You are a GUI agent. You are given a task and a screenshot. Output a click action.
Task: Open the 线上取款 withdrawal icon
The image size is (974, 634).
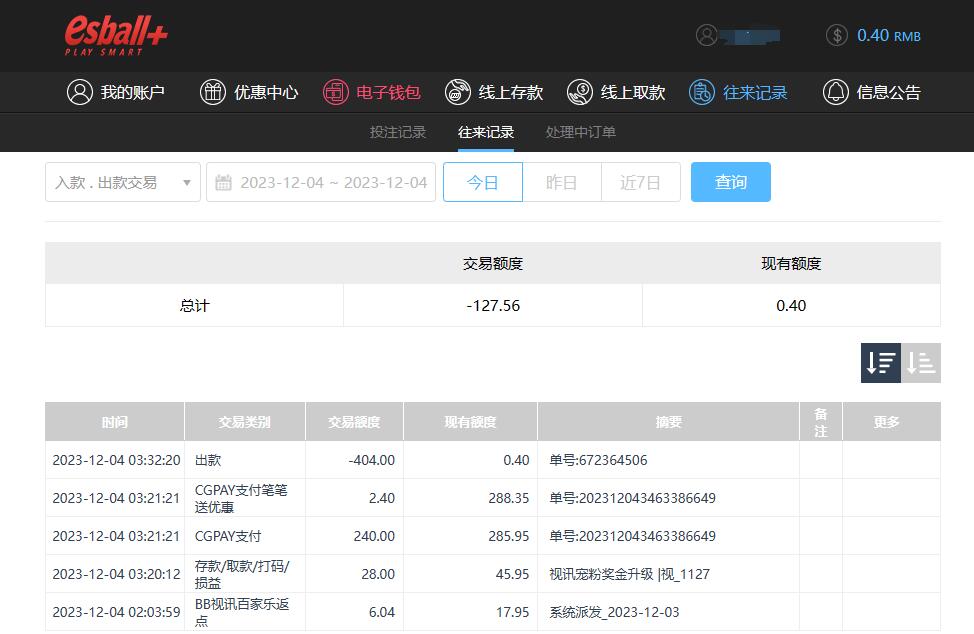click(x=580, y=92)
